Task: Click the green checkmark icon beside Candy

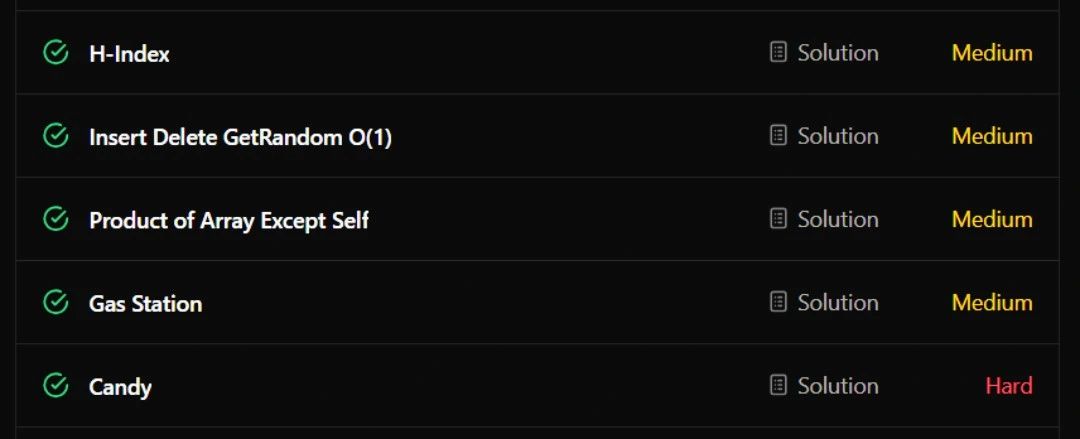Action: point(56,385)
